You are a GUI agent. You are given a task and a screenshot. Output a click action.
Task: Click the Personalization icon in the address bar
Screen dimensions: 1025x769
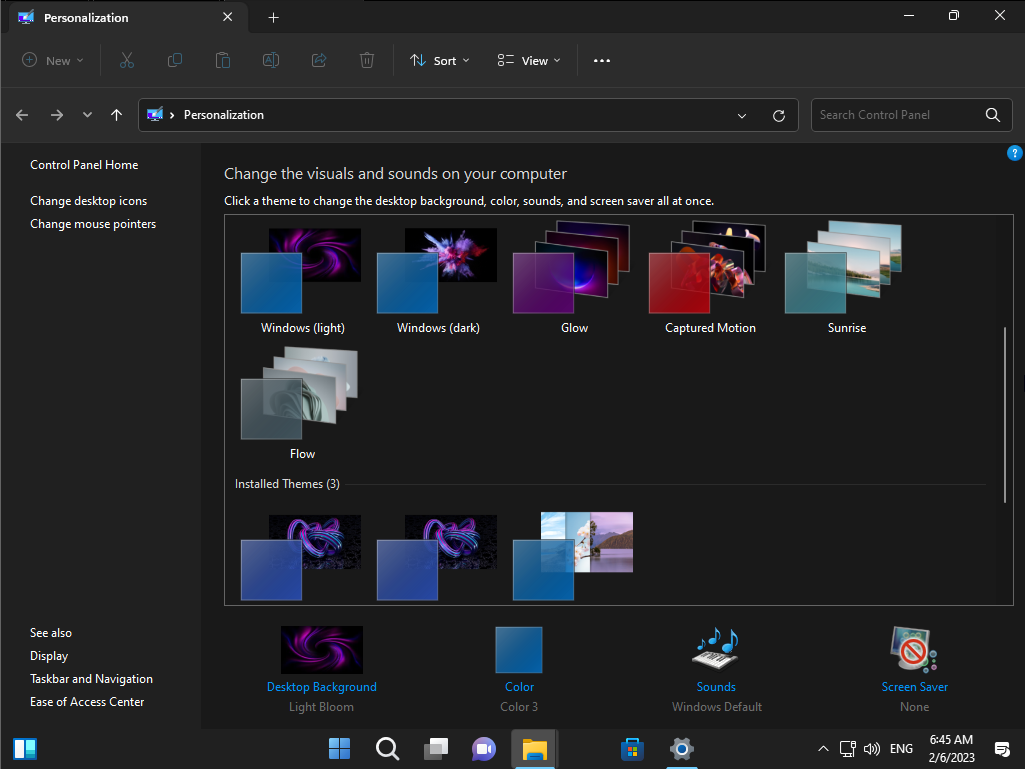tap(155, 115)
